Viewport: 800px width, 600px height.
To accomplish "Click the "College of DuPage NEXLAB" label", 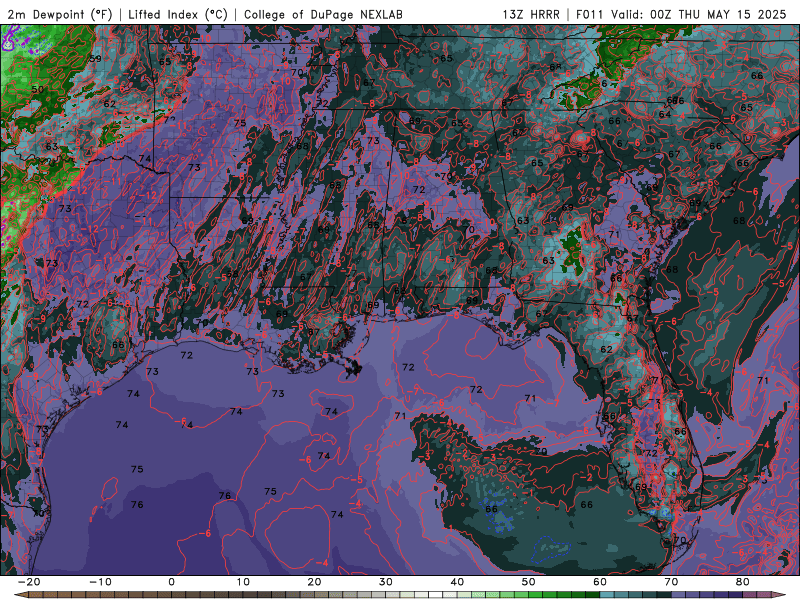I will (x=323, y=14).
